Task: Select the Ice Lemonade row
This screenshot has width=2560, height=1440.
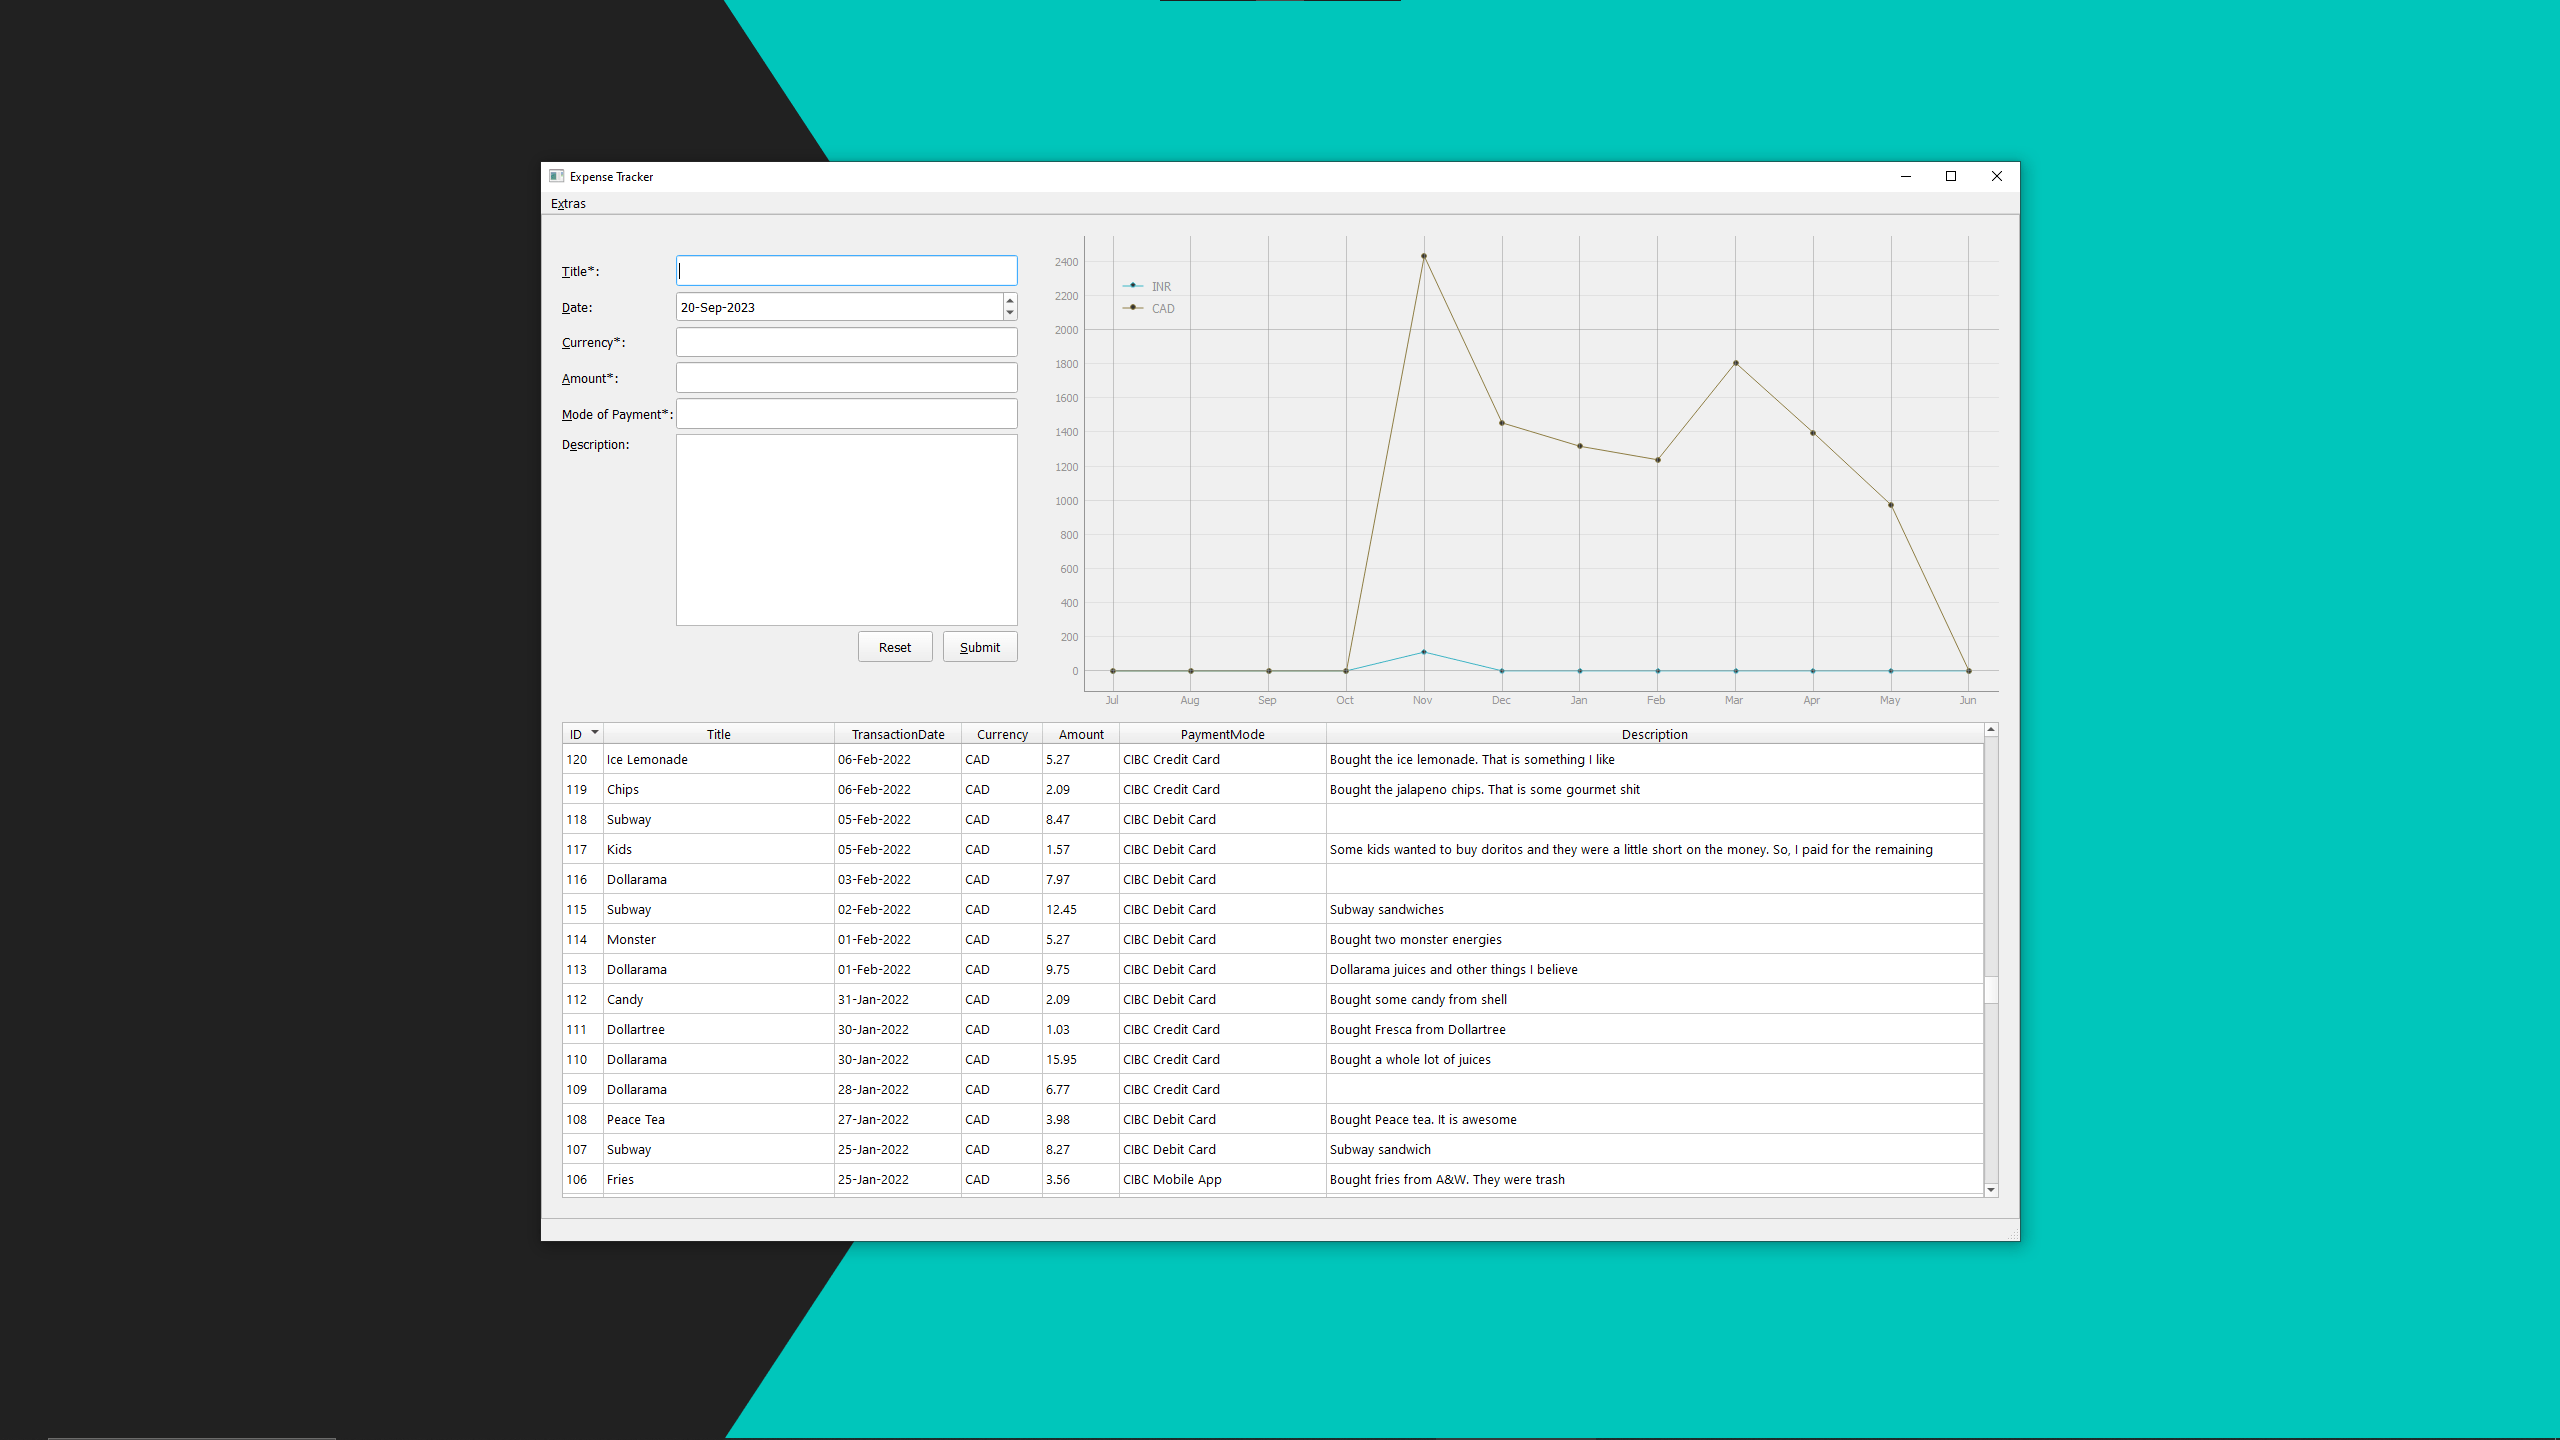Action: (716, 759)
